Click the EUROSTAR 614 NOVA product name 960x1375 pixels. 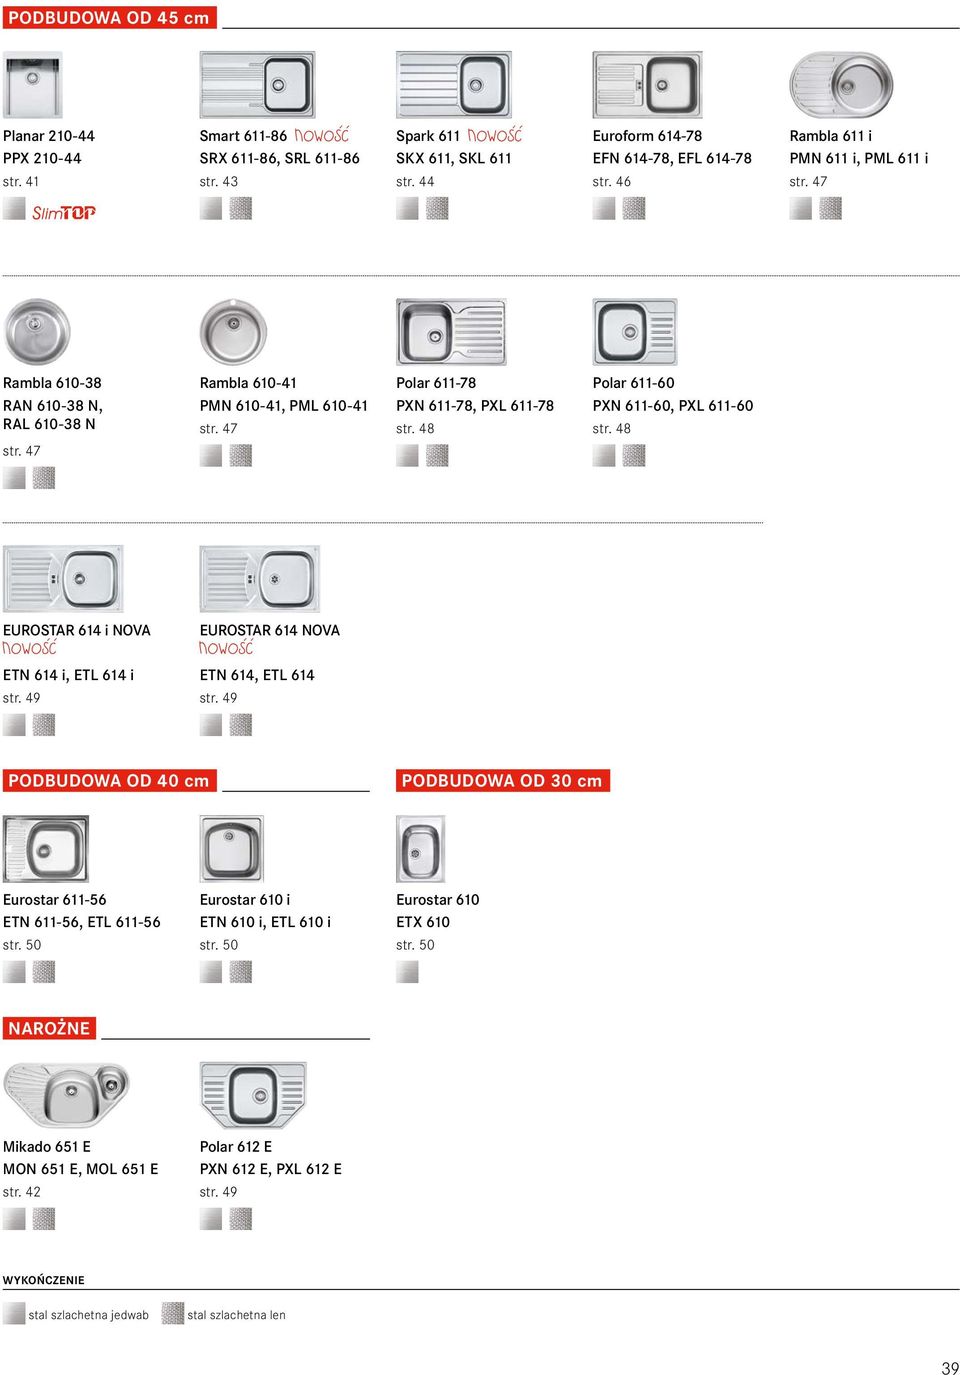point(270,630)
